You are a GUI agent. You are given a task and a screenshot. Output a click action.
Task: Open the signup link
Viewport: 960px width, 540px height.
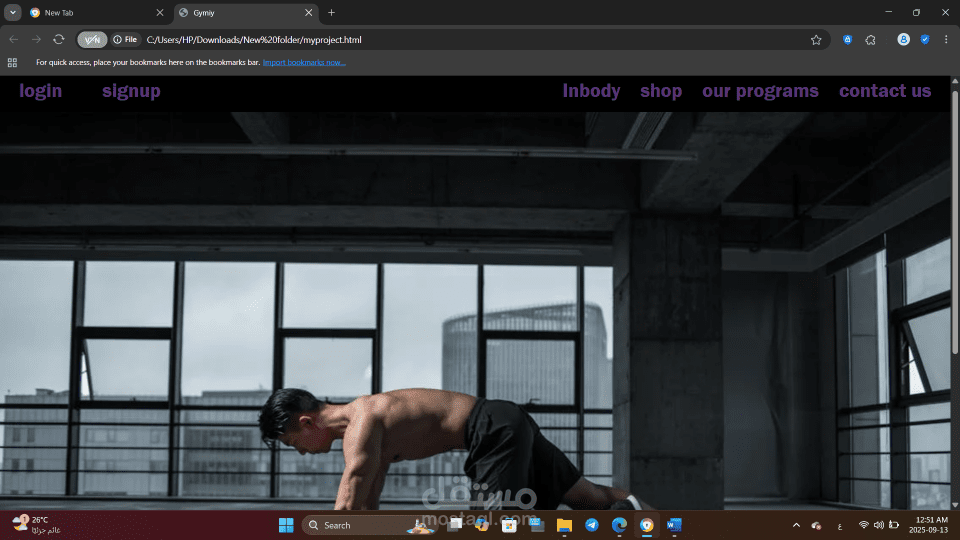tap(131, 91)
